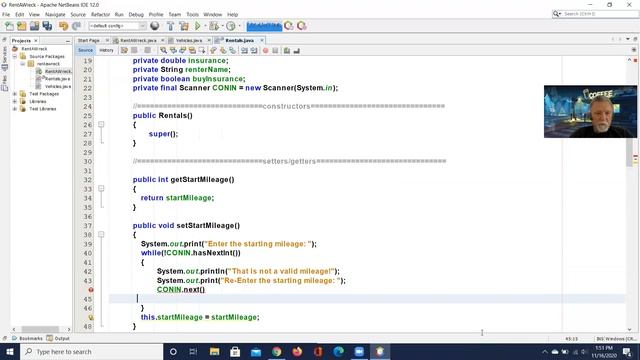Click the globe browser icon in toolbar
Image resolution: width=640 pixels, height=360 pixels.
pyautogui.click(x=155, y=26)
